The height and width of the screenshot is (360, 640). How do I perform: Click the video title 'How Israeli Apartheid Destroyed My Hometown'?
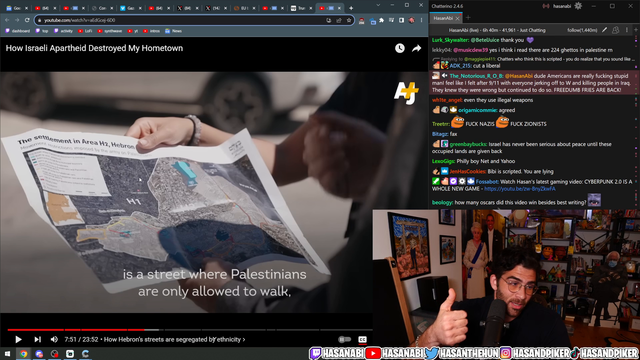94,48
